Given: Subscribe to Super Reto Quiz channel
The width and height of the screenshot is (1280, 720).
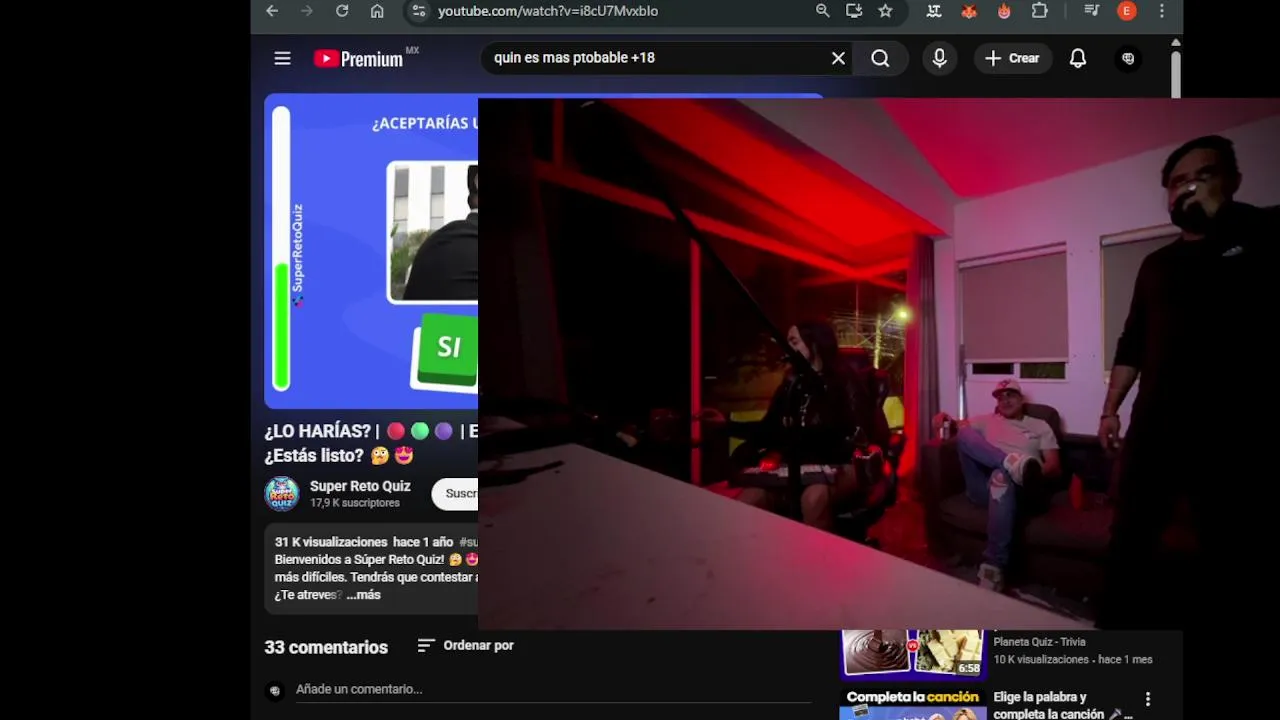Looking at the screenshot, I should [x=456, y=493].
